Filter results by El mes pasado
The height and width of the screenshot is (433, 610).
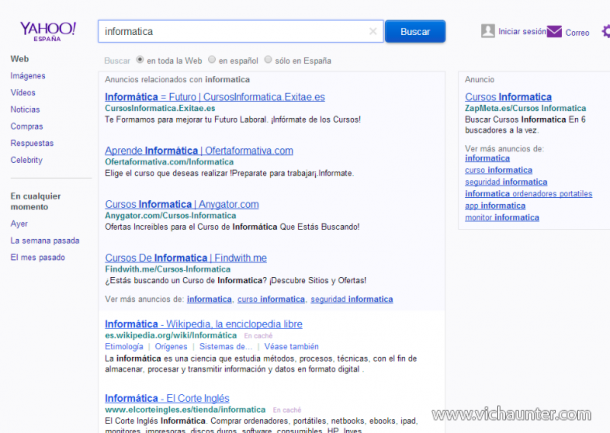click(x=38, y=257)
